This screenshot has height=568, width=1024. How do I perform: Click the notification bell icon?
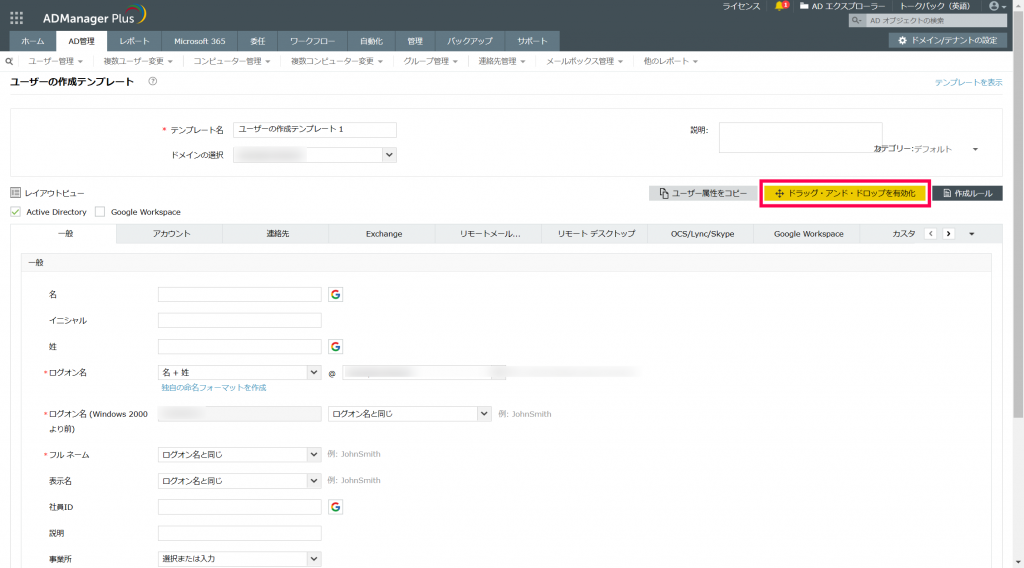pos(781,6)
